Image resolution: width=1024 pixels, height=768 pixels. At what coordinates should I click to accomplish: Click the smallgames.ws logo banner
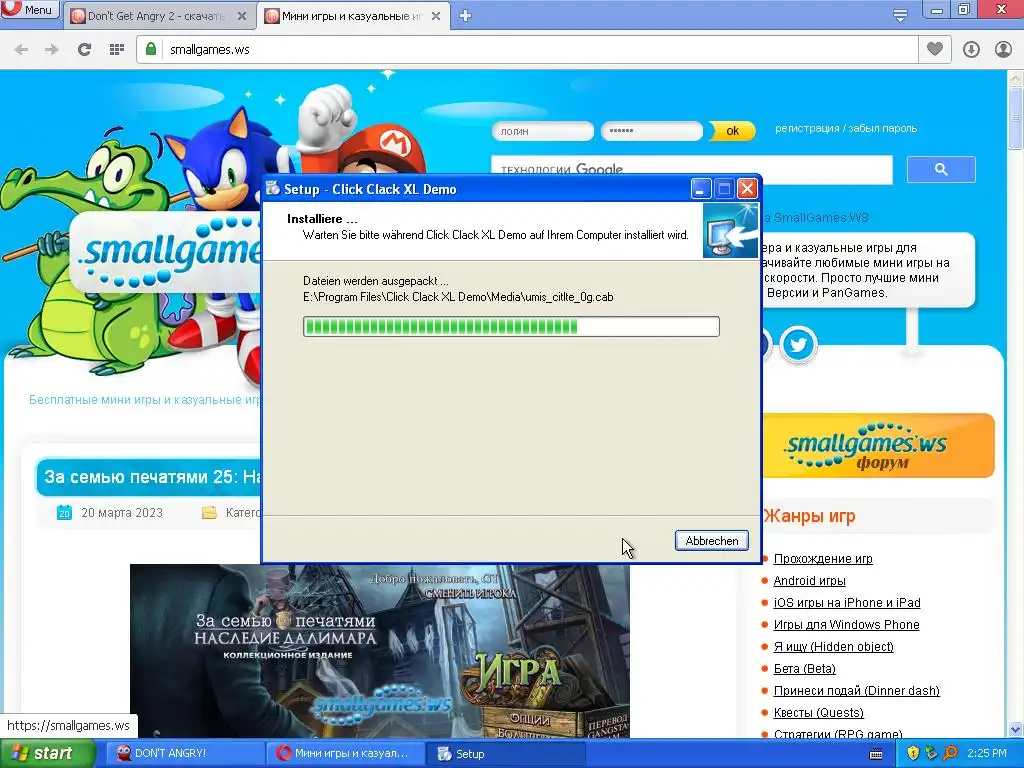point(167,251)
